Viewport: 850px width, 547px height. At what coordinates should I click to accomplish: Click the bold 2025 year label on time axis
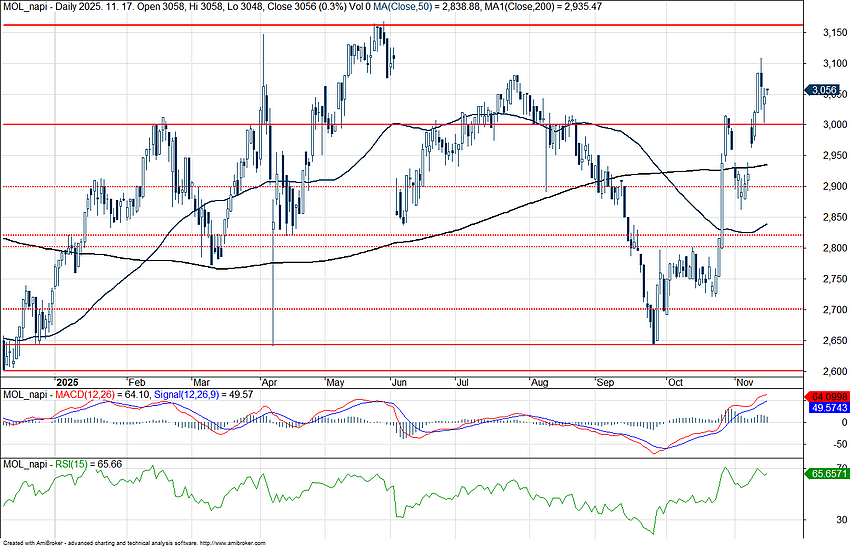67,382
